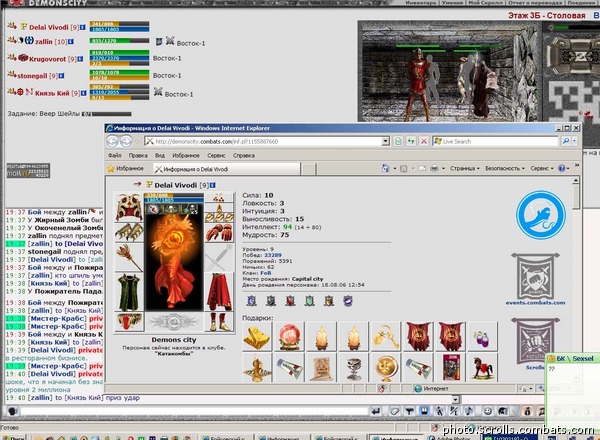
Task: Click the IE back button
Action: [x=112, y=142]
